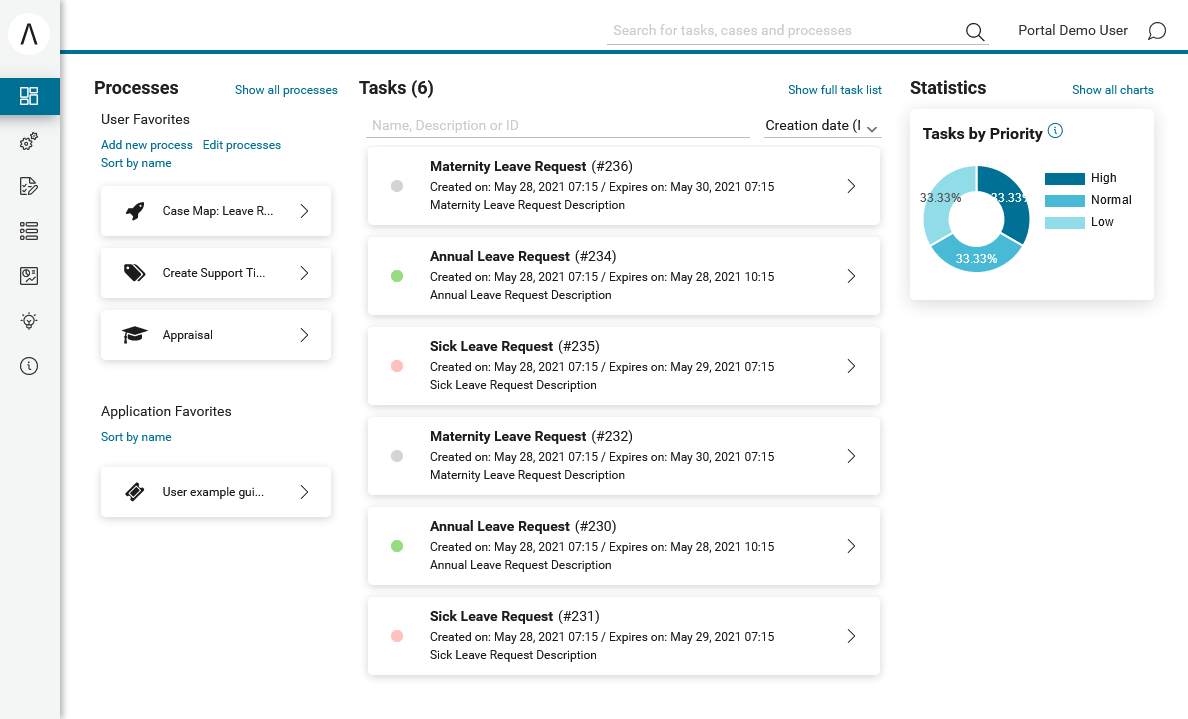Toggle the High legend swatch
Screen dimensions: 1188x719
pos(1065,179)
